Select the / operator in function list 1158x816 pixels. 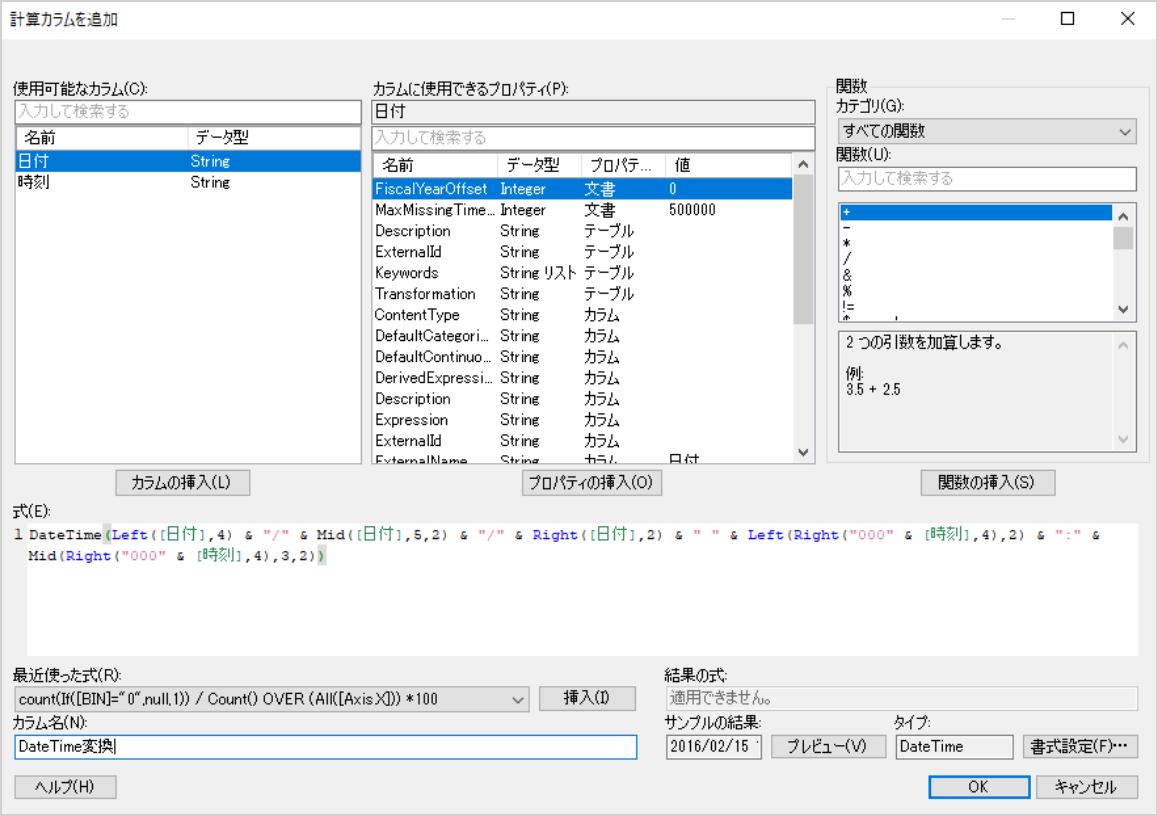point(976,259)
